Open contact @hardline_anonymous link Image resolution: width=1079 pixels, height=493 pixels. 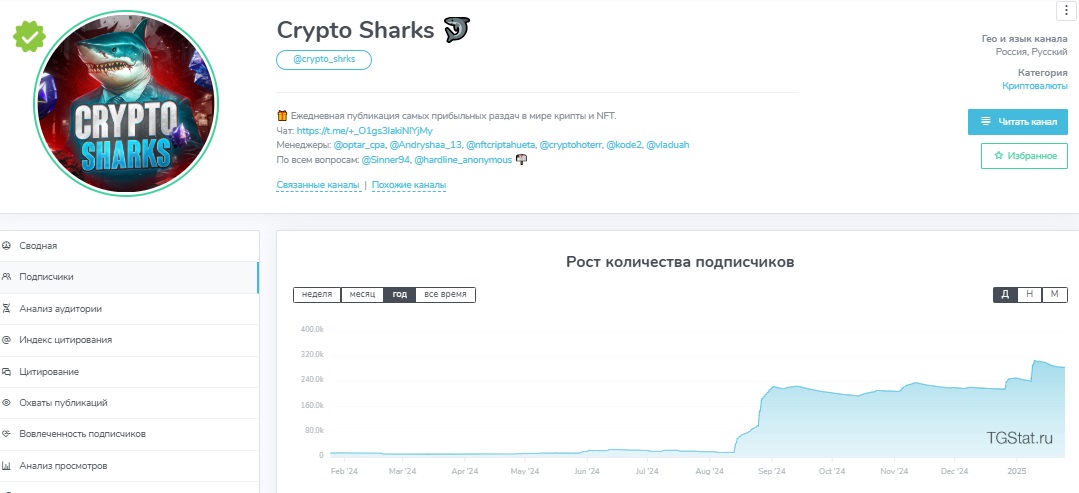463,160
